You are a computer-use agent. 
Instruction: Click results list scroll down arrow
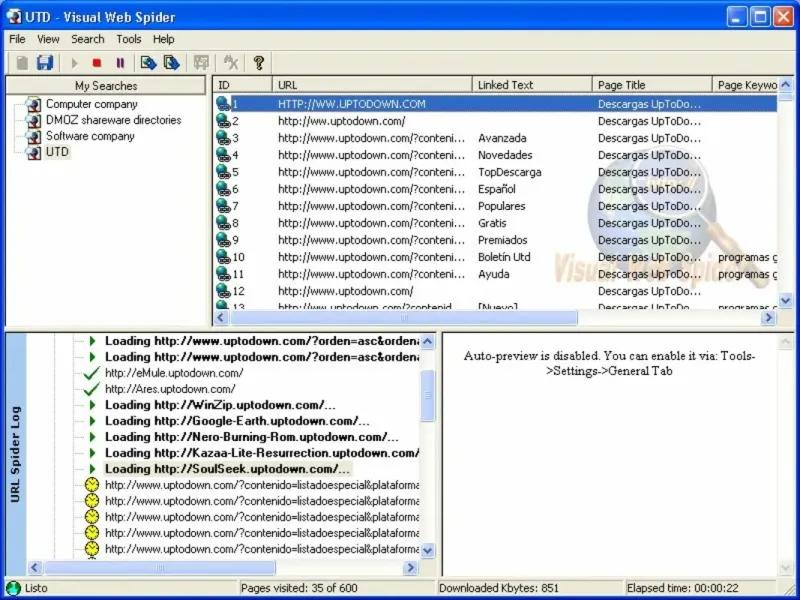[786, 301]
